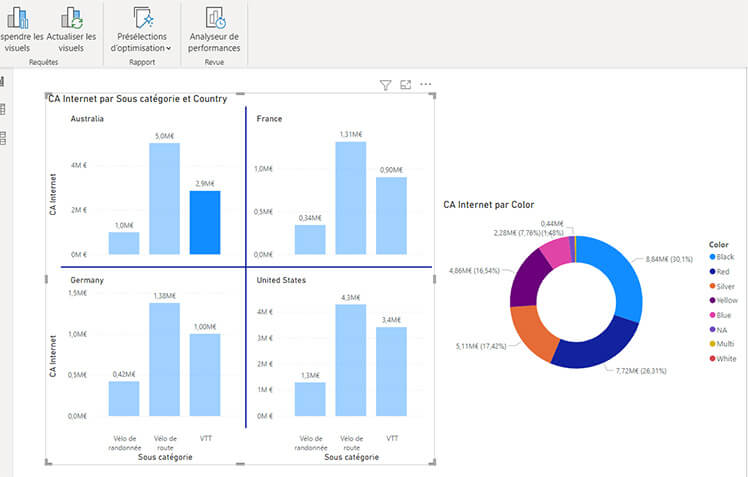
Task: Click the Australia panel header
Action: click(87, 119)
